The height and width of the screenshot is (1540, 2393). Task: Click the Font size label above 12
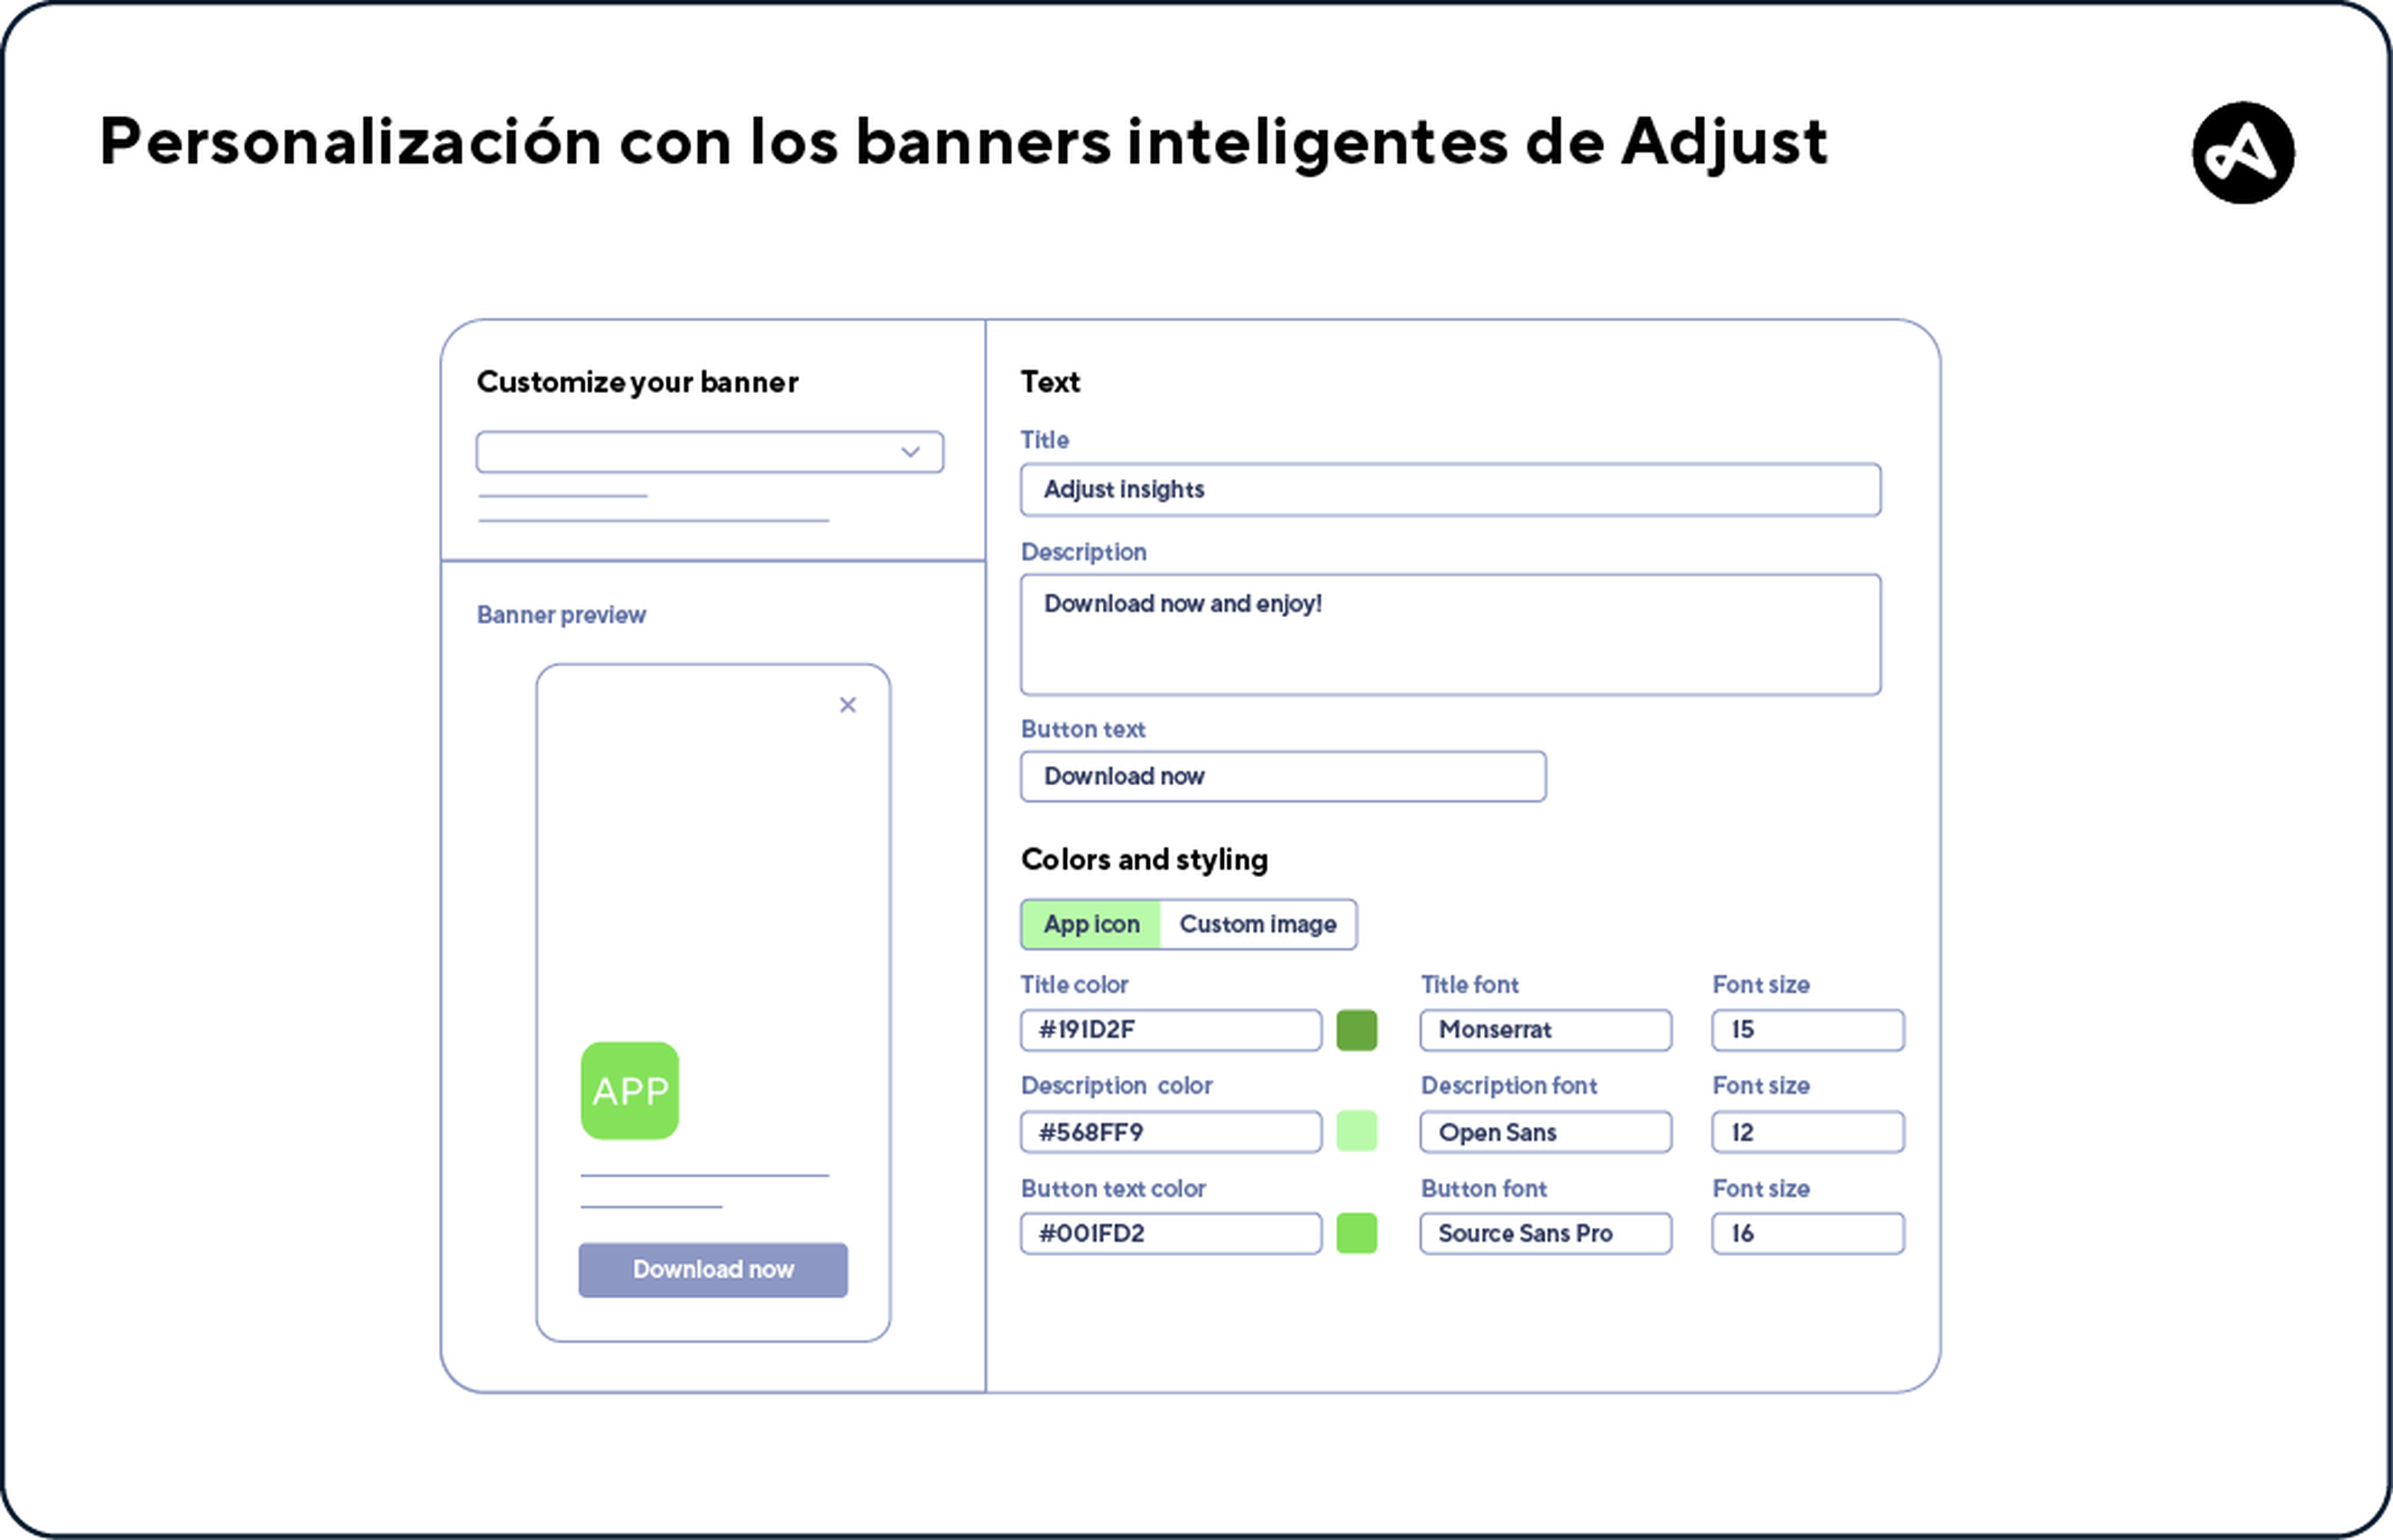point(1761,1086)
